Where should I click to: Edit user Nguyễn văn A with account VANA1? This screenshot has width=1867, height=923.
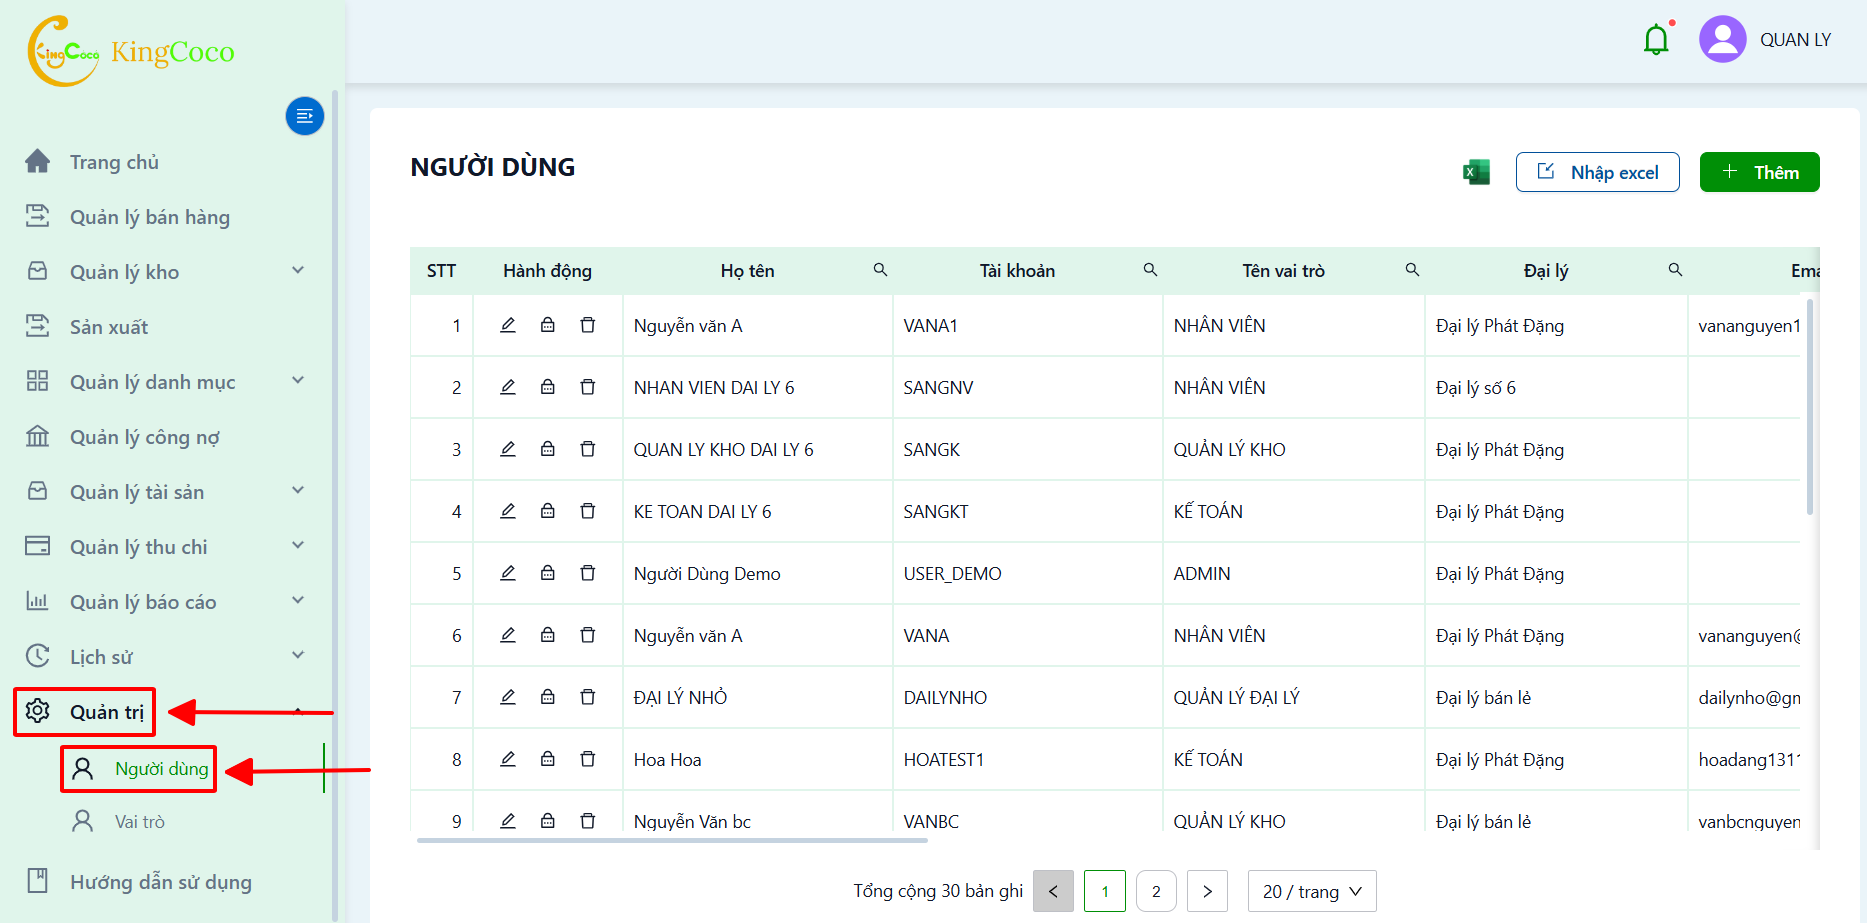(x=508, y=325)
